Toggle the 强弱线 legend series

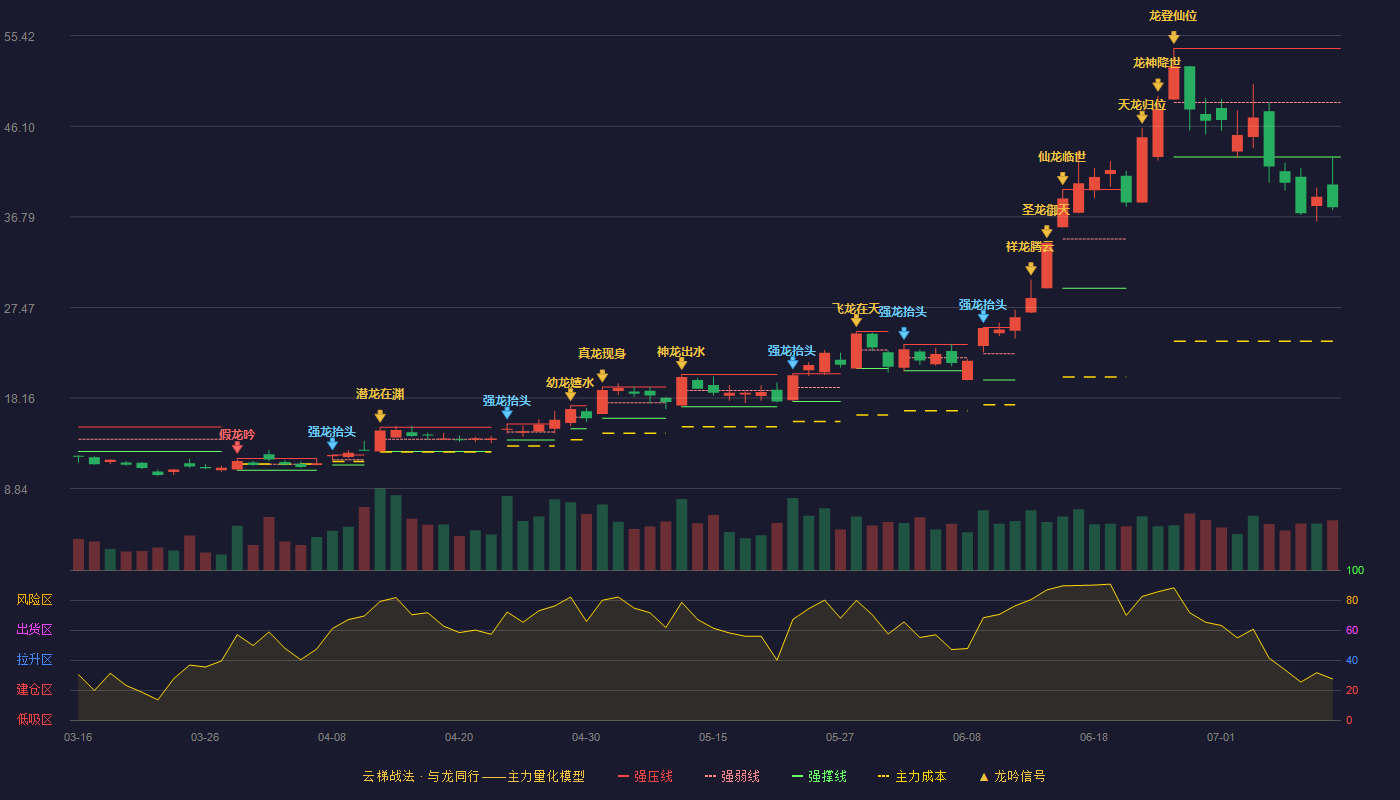tap(732, 776)
